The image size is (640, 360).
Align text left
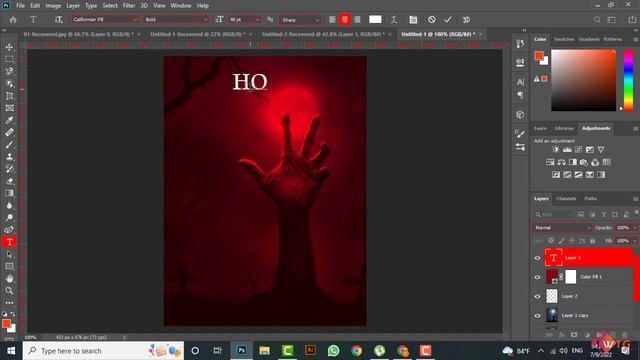coord(333,20)
